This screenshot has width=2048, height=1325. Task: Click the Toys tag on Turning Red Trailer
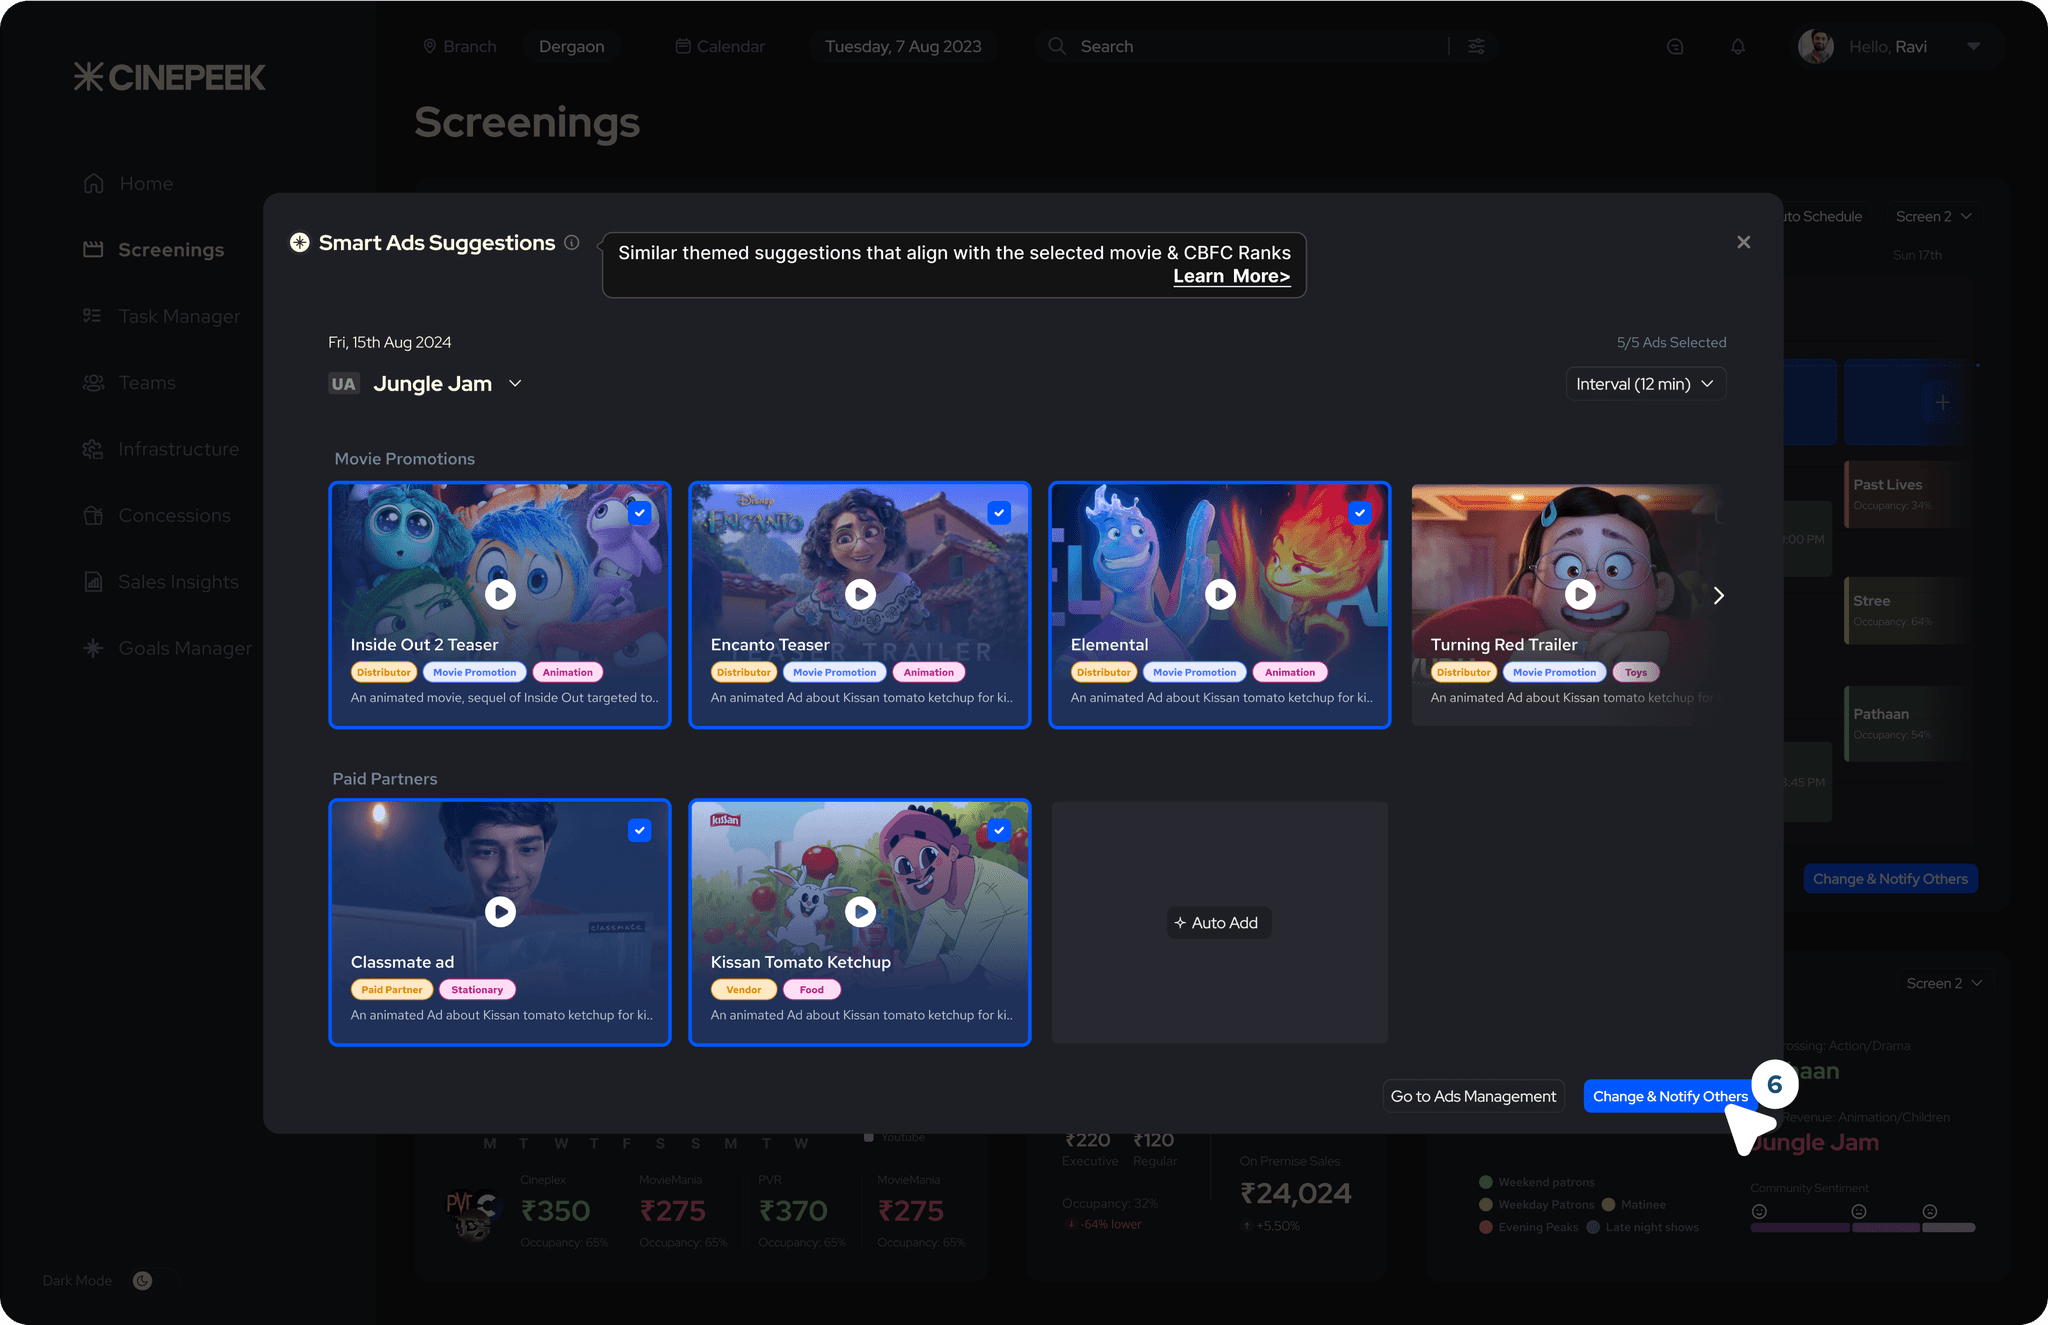[x=1636, y=672]
